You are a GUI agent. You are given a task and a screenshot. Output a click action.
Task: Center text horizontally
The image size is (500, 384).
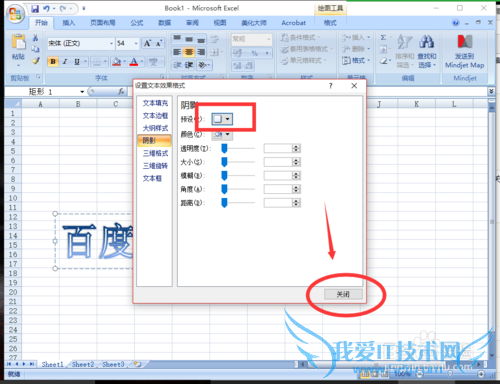(189, 52)
